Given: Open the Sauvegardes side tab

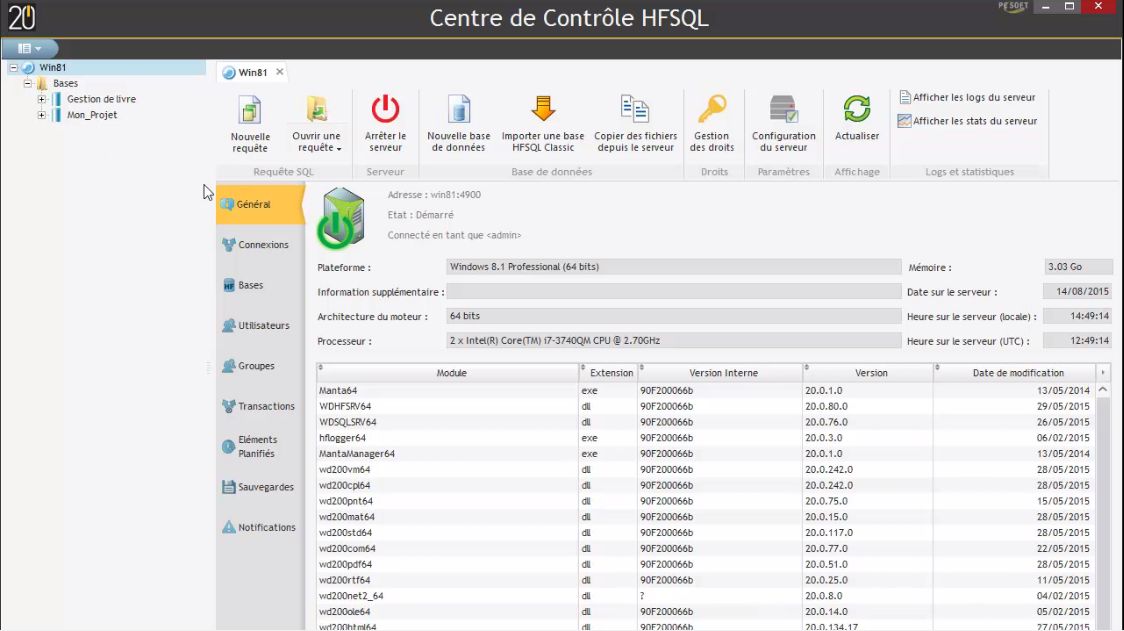Looking at the screenshot, I should pyautogui.click(x=260, y=487).
